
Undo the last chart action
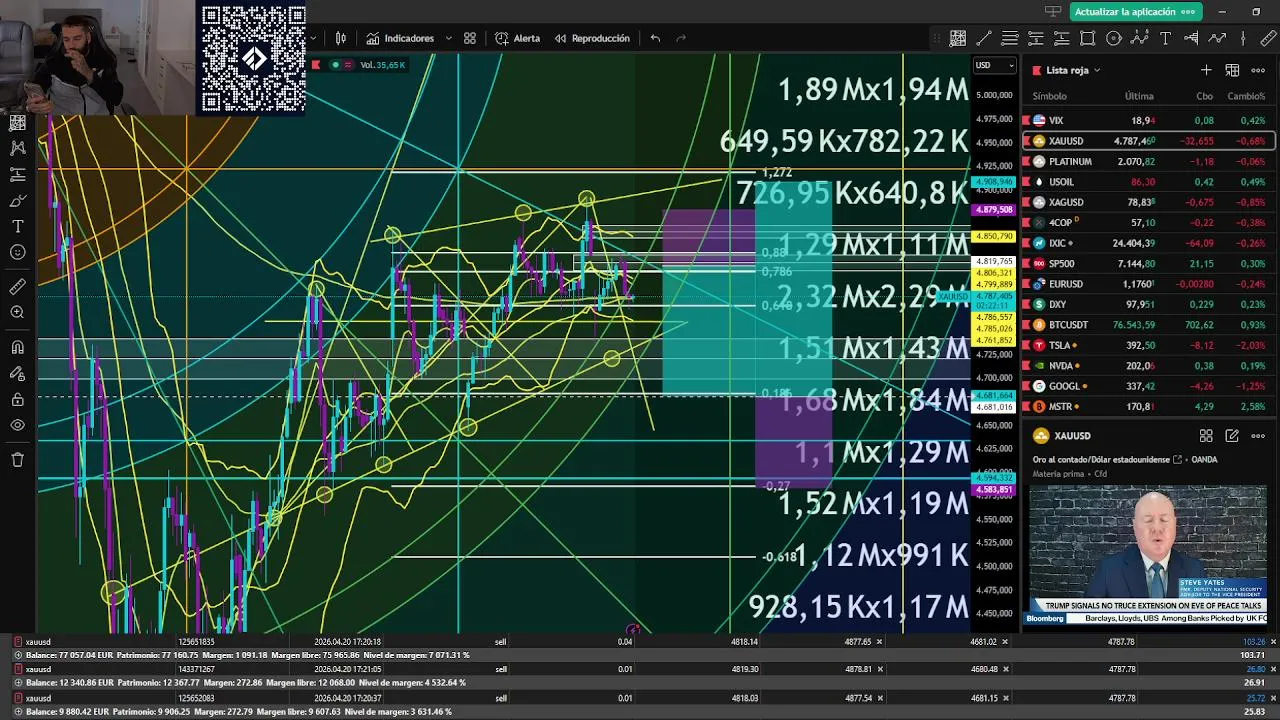tap(655, 38)
